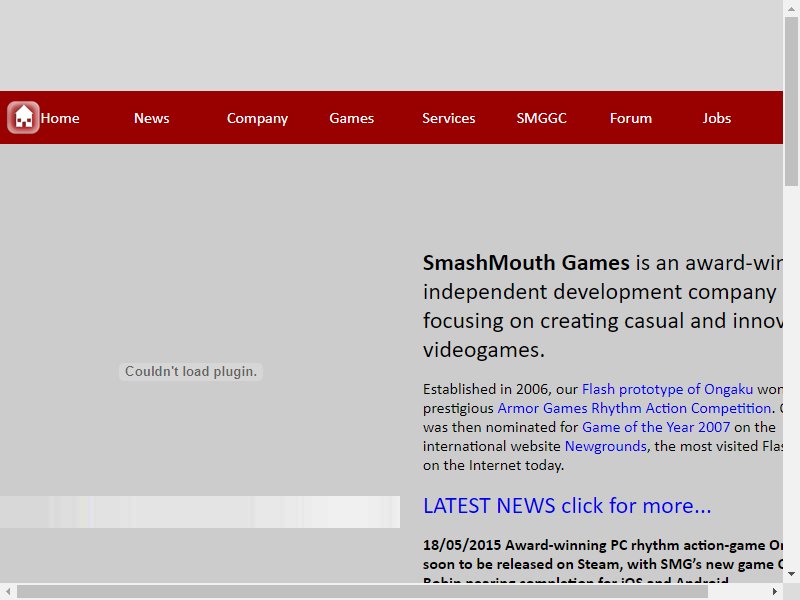This screenshot has height=600, width=800.
Task: Open the News menu item
Action: point(152,118)
